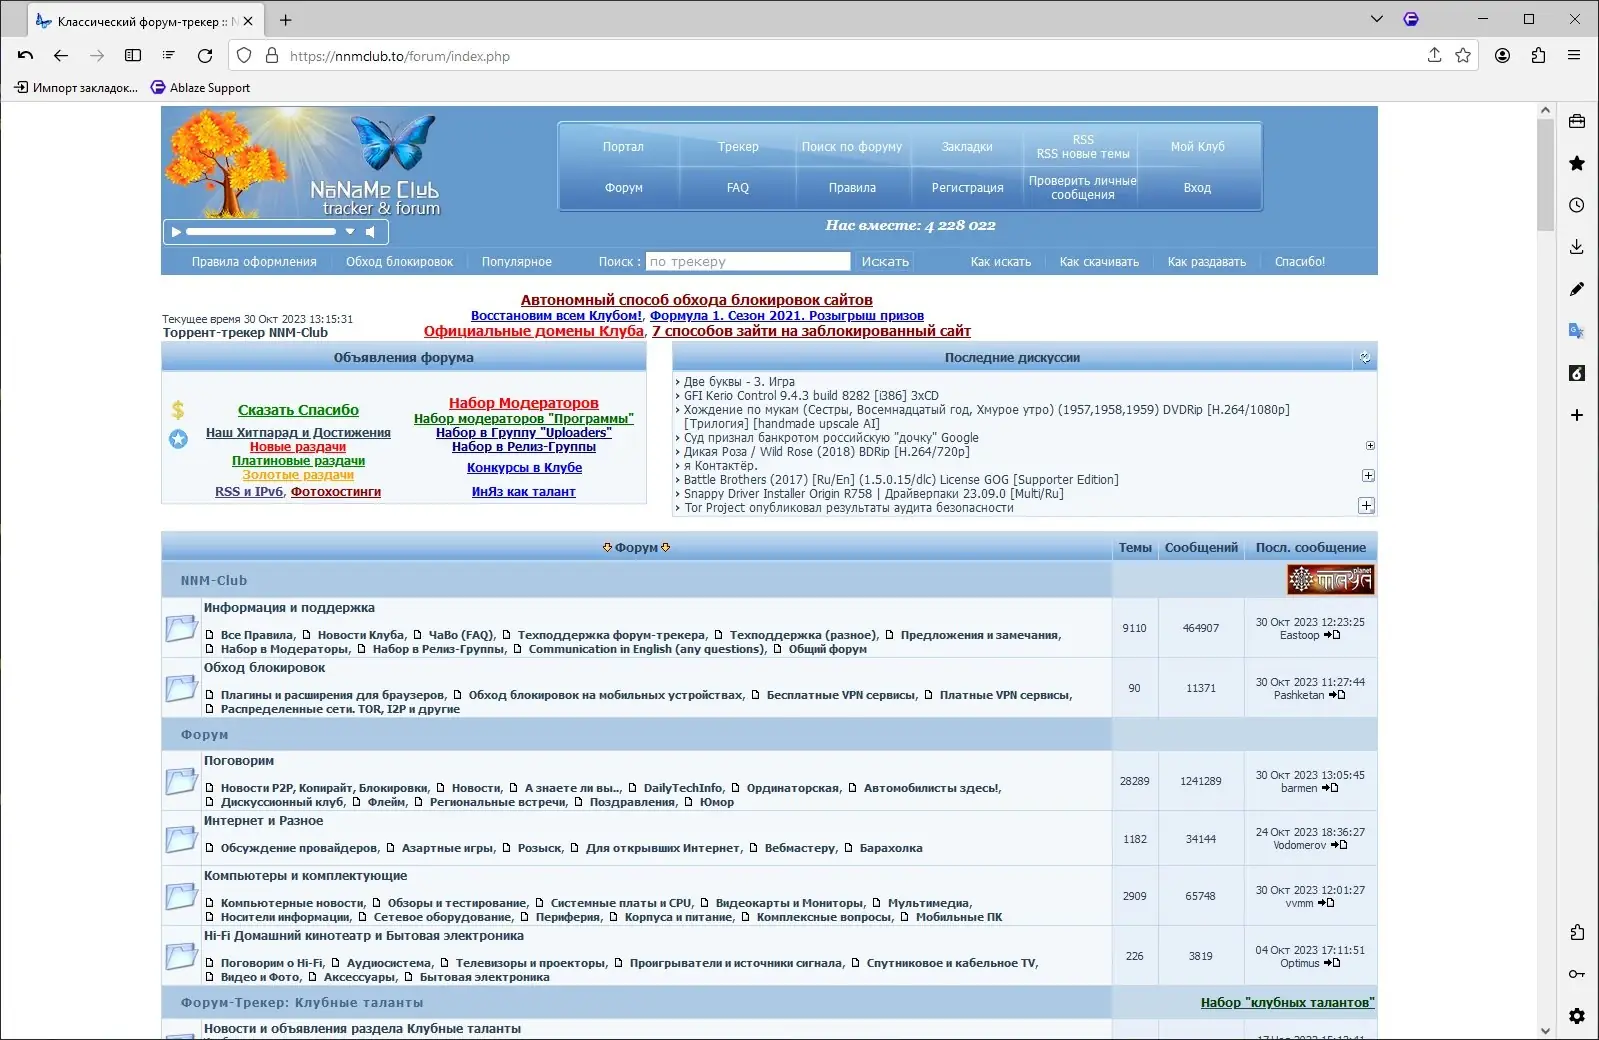Viewport: 1599px width, 1040px height.
Task: Open the Конкурсы в Клубе link
Action: 524,468
